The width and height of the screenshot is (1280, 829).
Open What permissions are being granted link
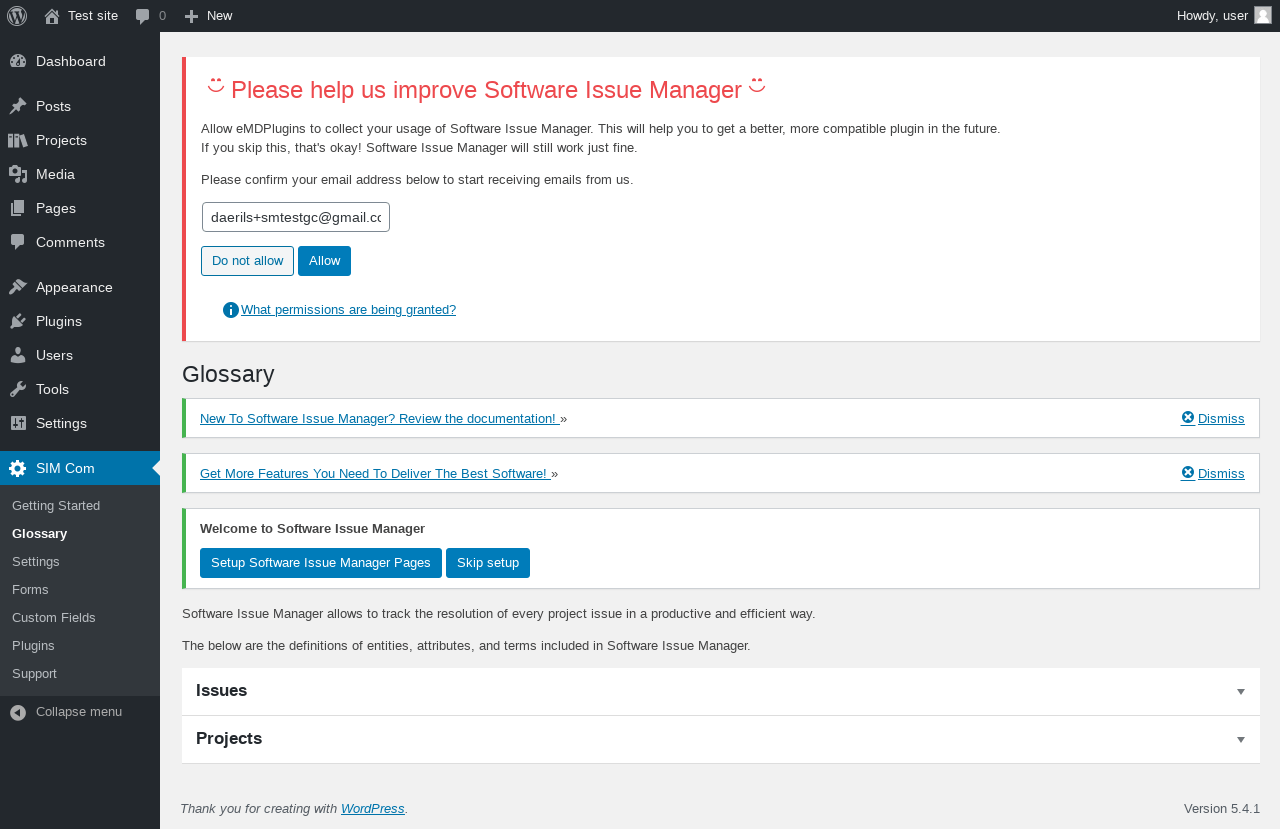pos(348,310)
